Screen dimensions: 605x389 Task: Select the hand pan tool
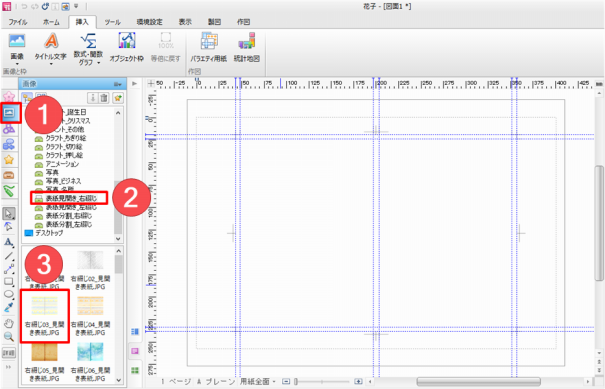pos(9,323)
